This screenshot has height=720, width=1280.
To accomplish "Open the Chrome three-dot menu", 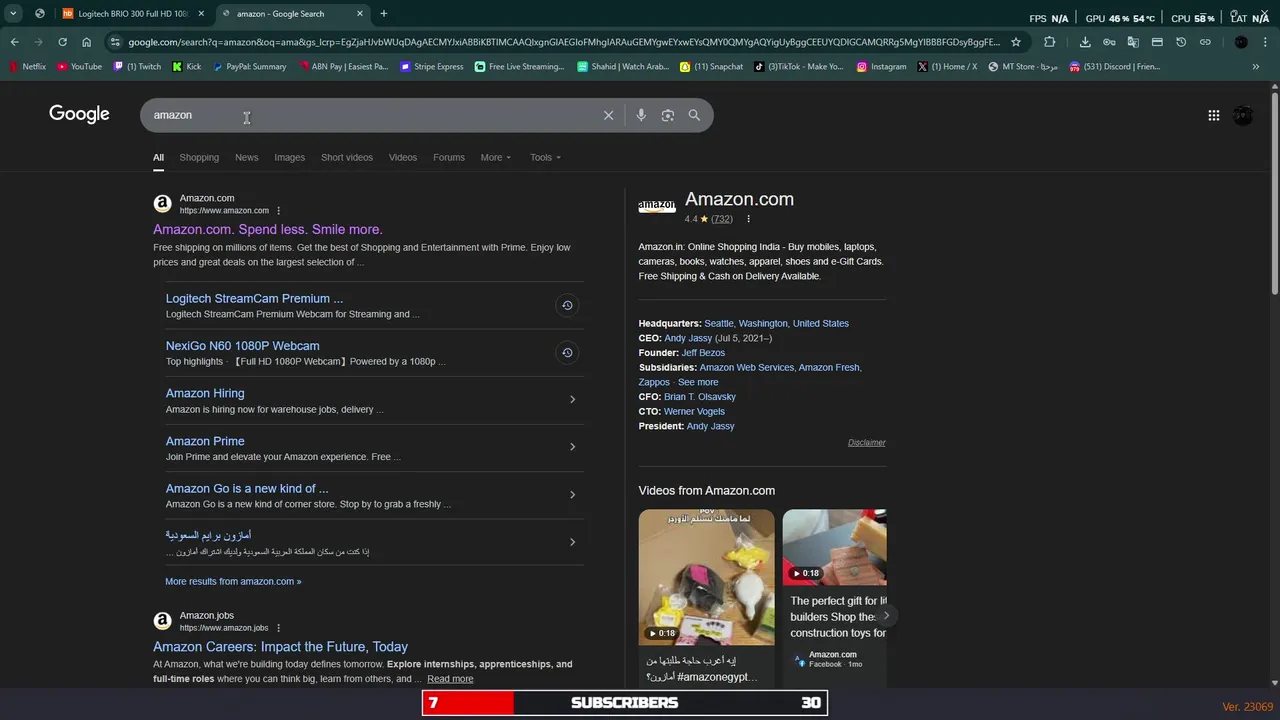I will coord(1266,42).
